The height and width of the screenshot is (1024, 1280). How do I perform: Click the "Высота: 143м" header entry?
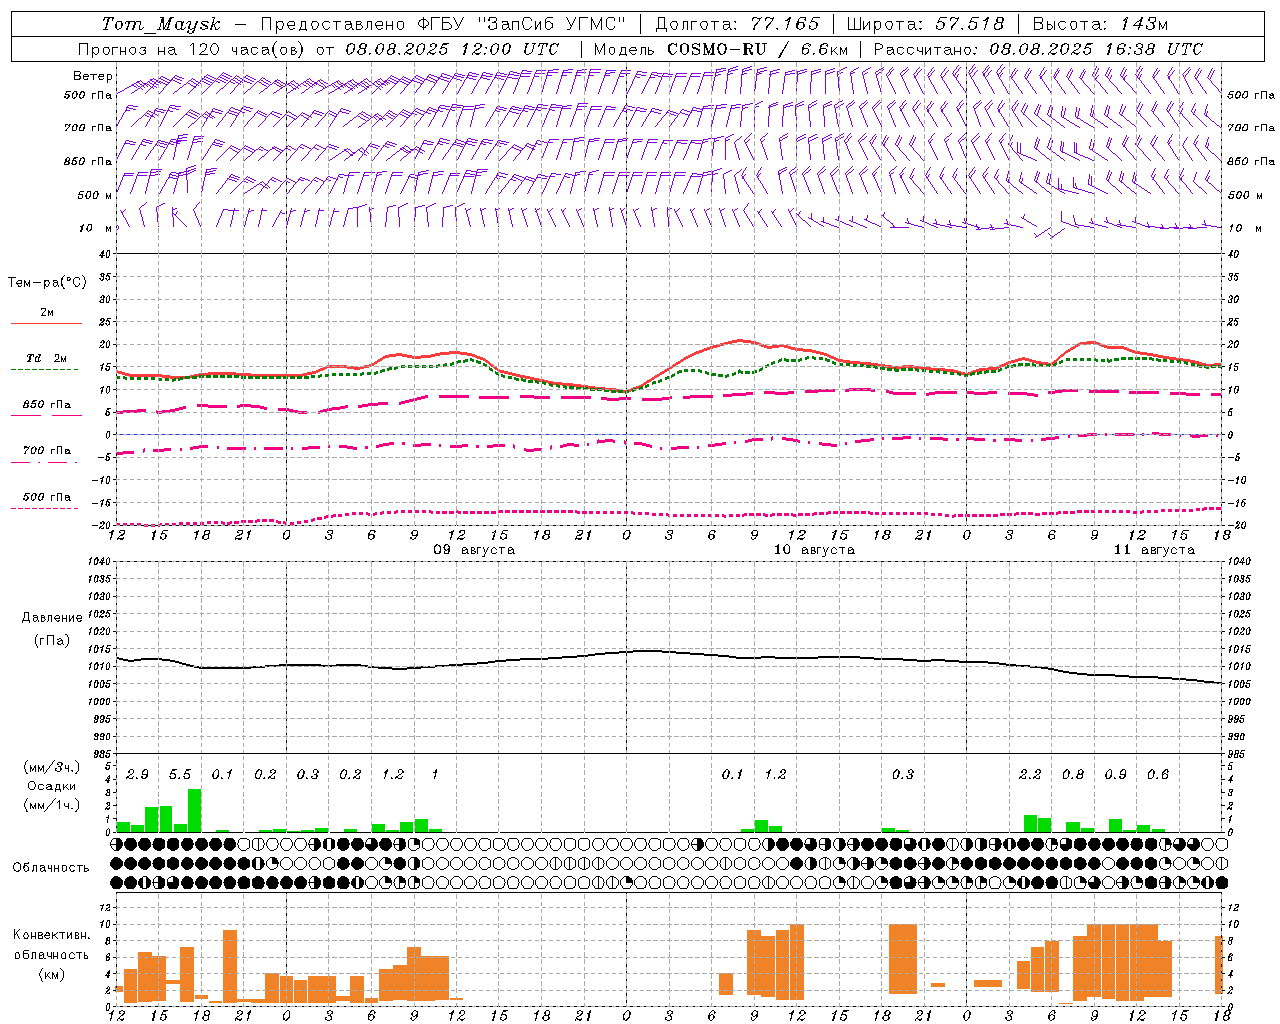[1100, 24]
